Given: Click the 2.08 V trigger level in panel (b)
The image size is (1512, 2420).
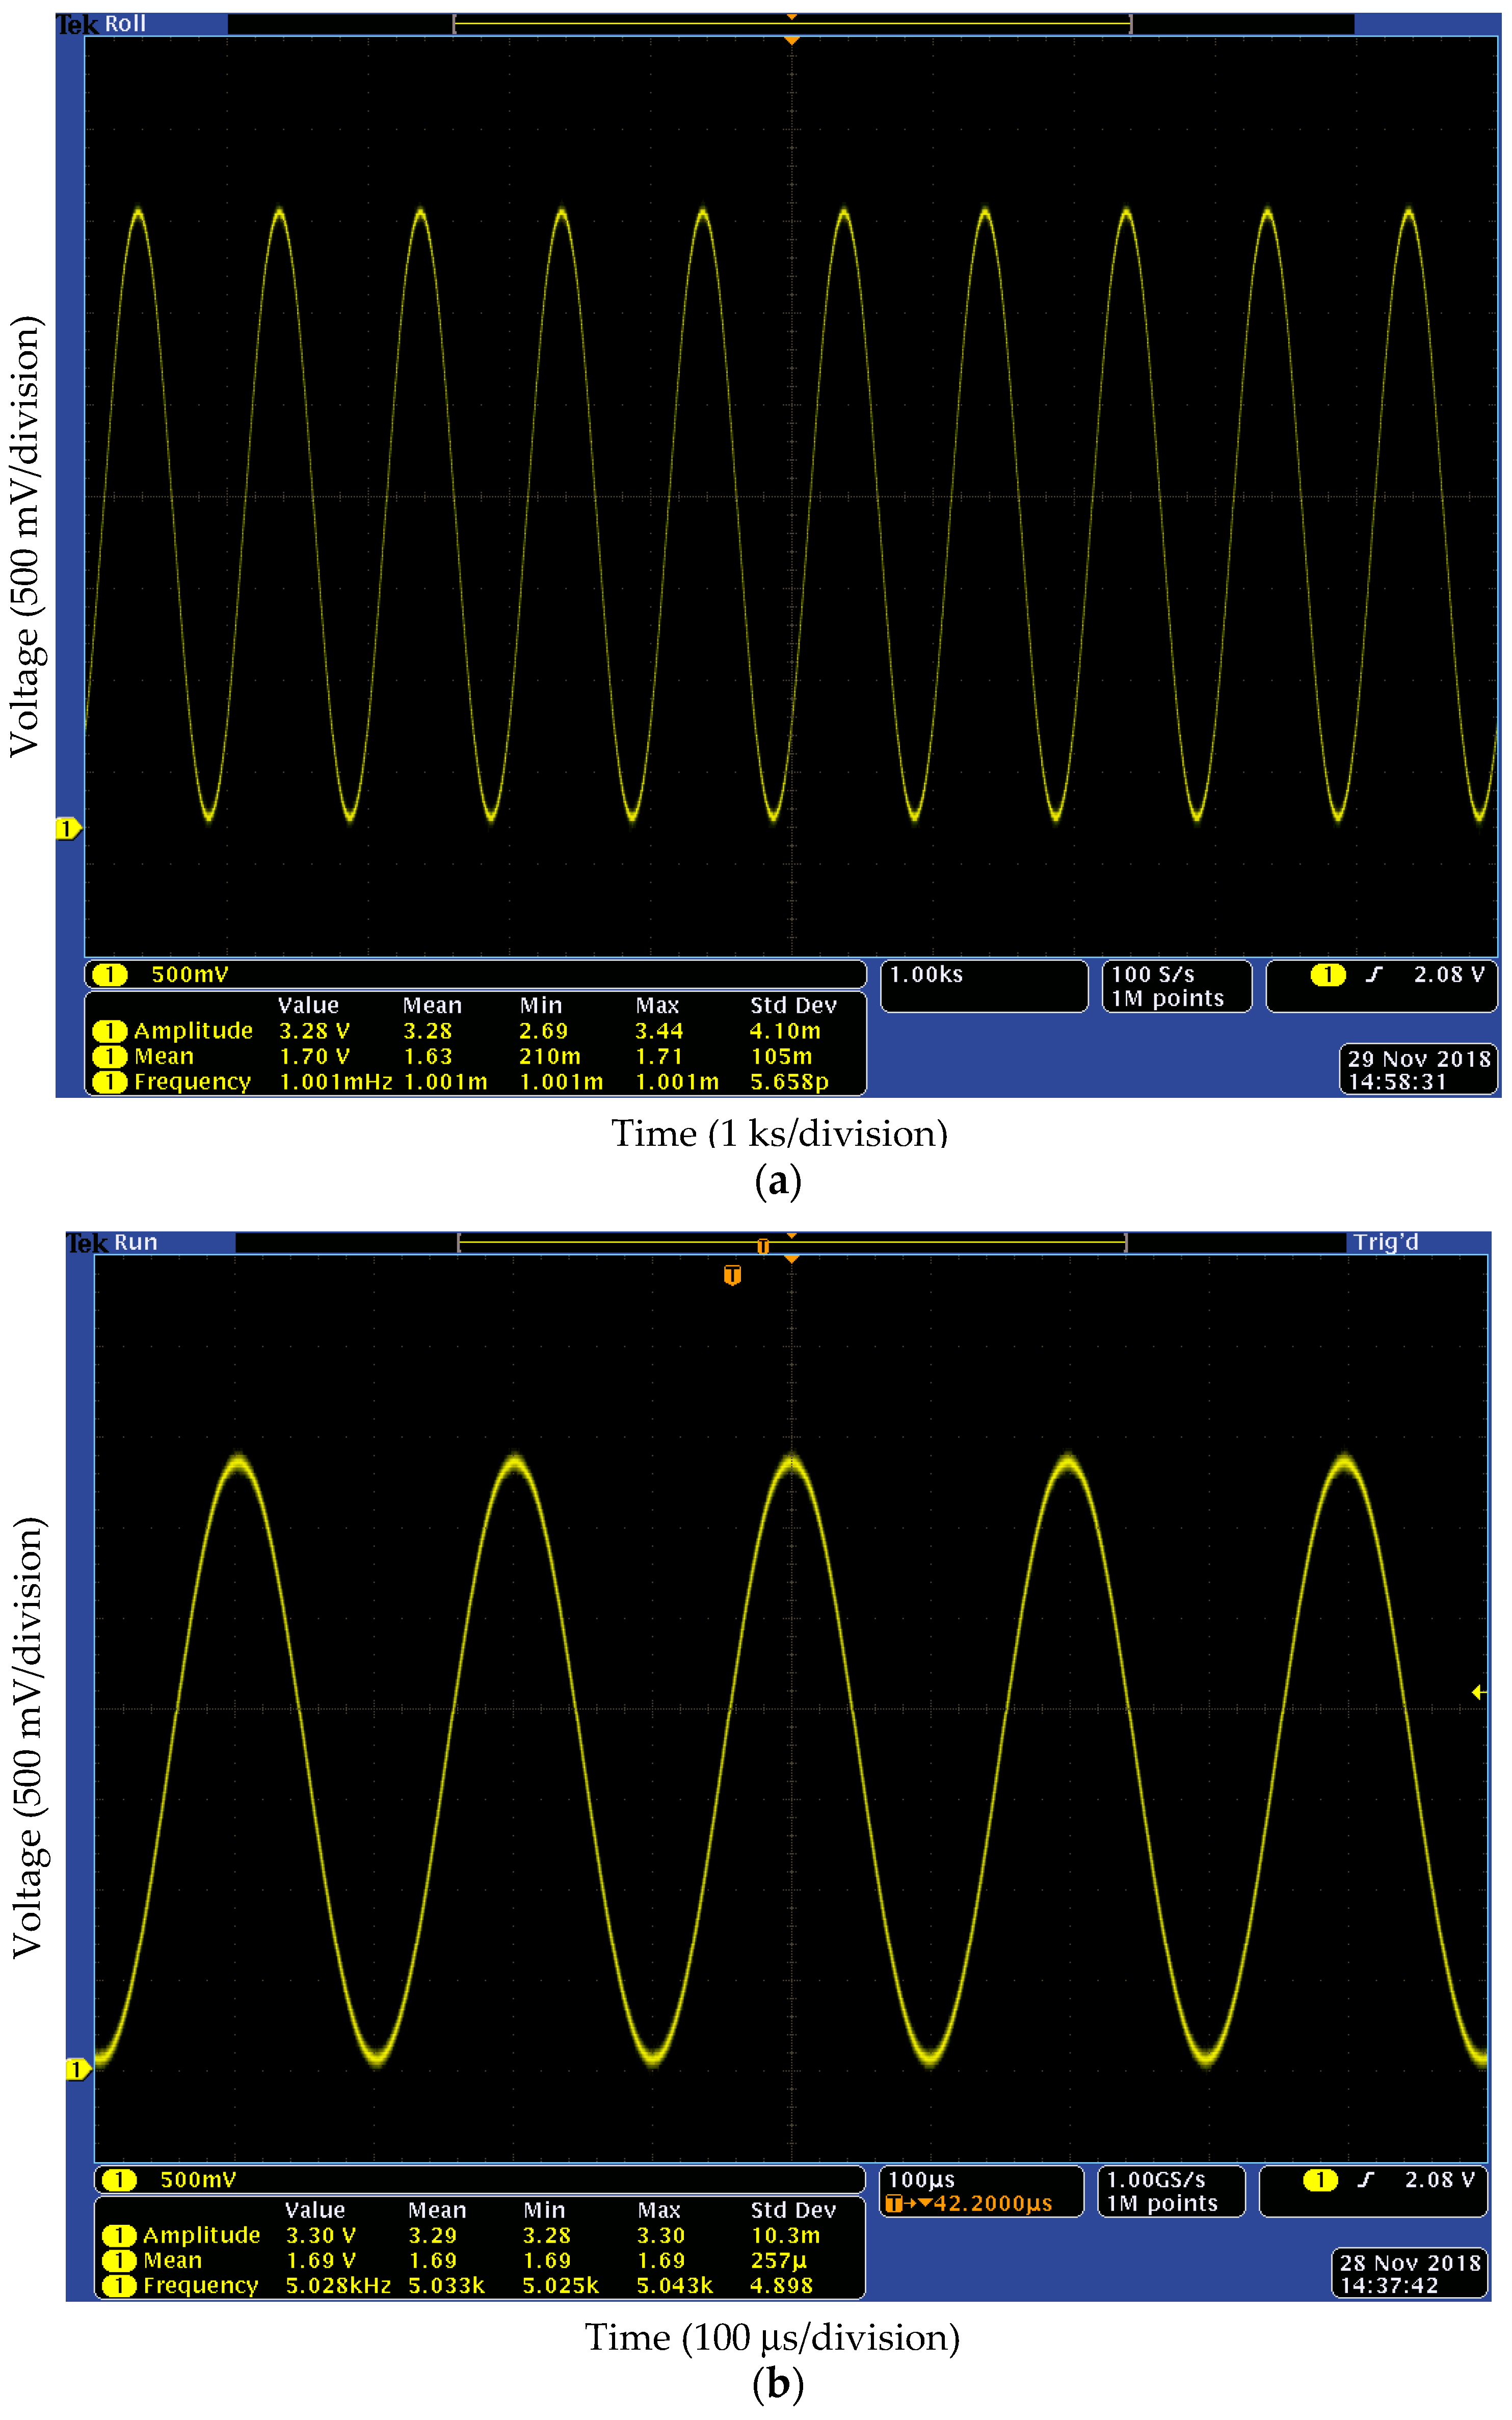Looking at the screenshot, I should (1440, 2180).
